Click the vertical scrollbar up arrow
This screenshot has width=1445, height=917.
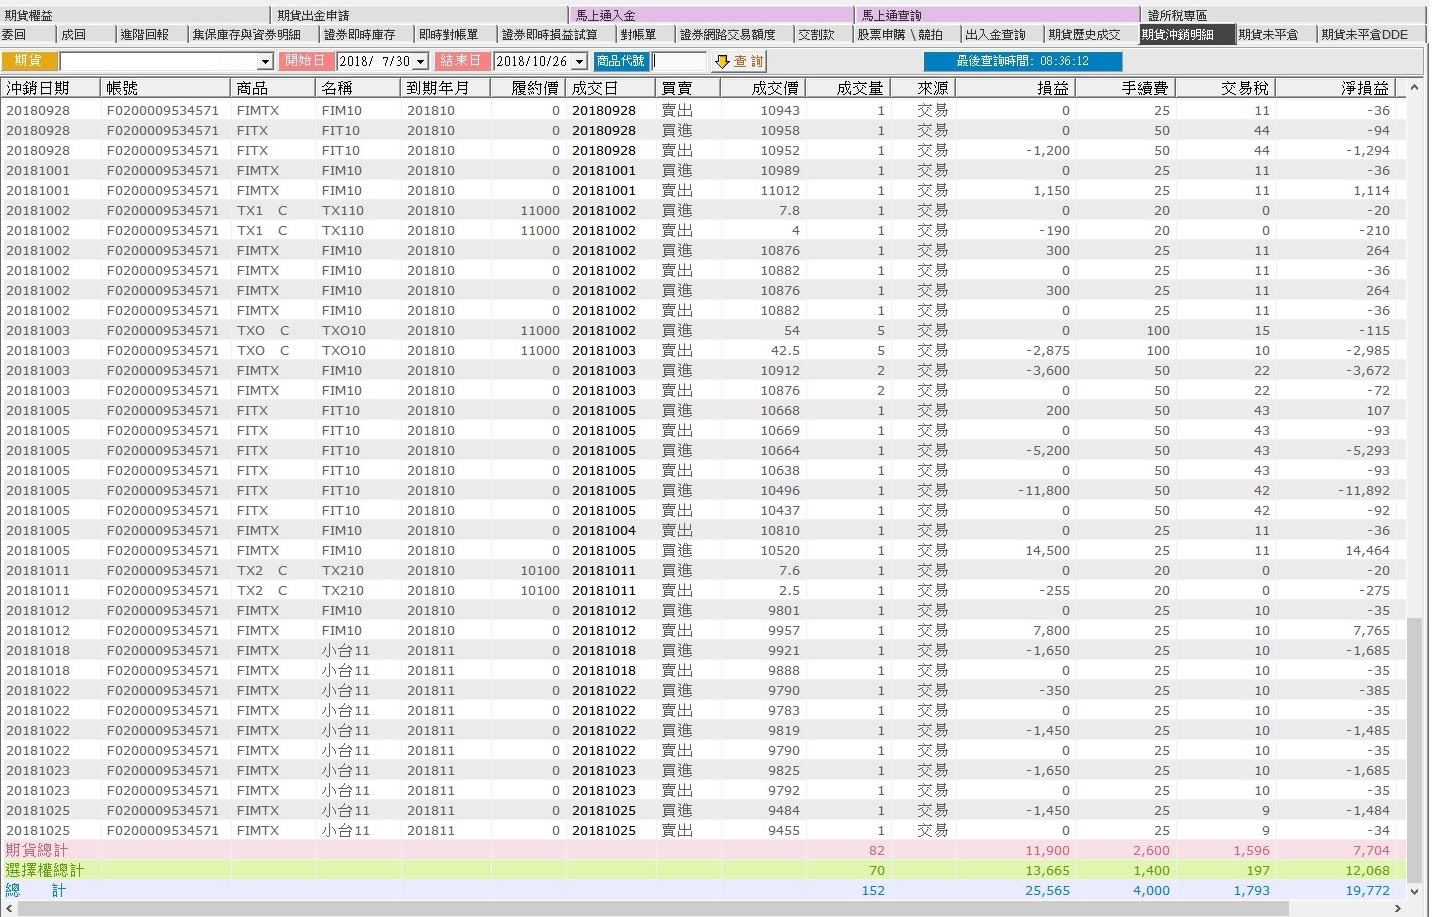(1414, 88)
